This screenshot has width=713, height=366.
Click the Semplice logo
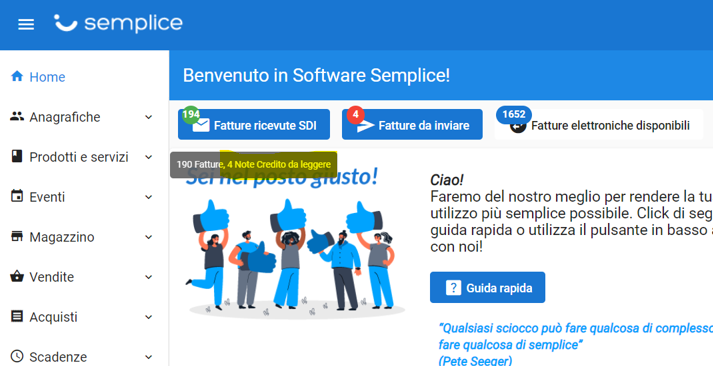118,23
